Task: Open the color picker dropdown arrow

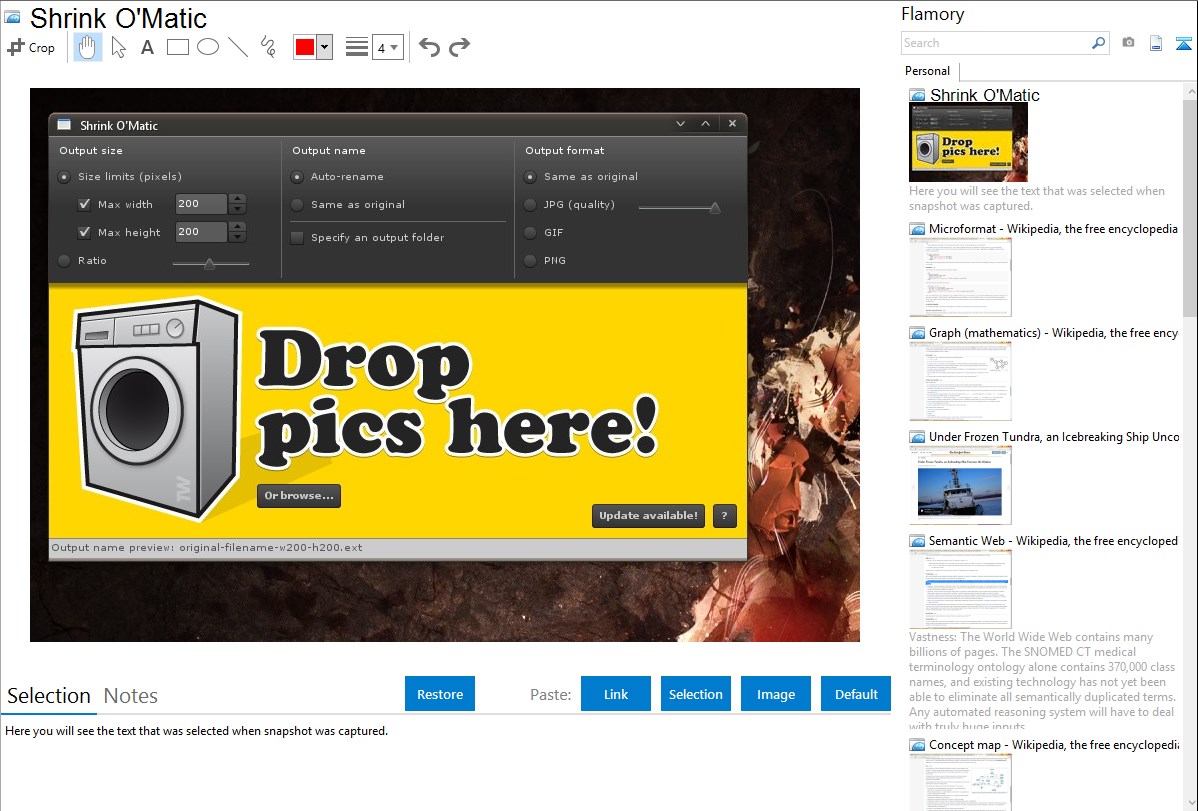Action: 325,47
